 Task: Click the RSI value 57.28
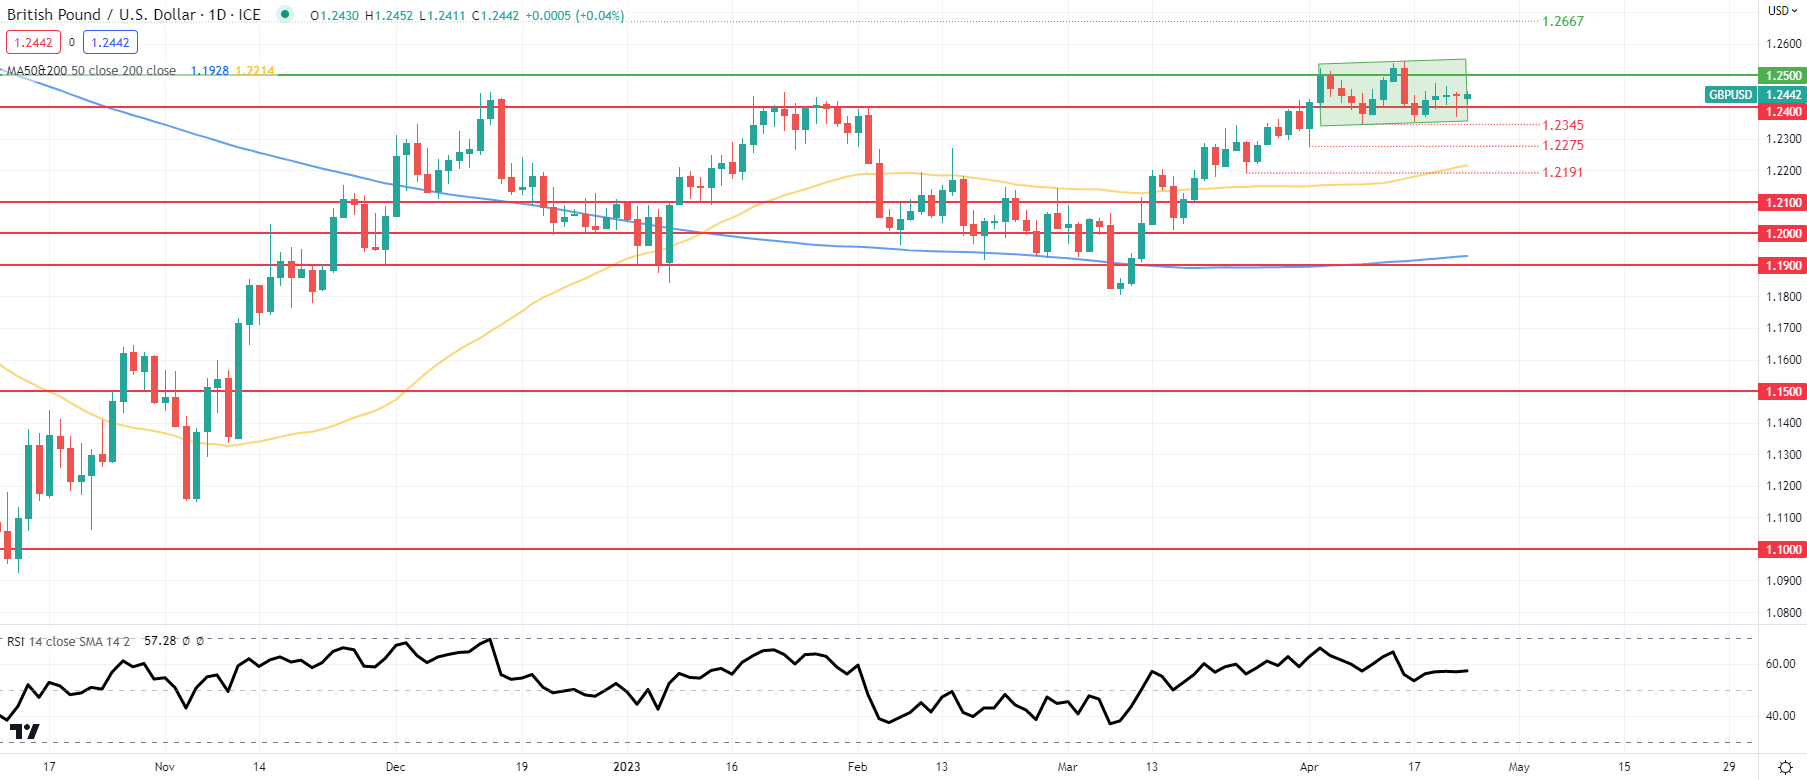[x=160, y=641]
